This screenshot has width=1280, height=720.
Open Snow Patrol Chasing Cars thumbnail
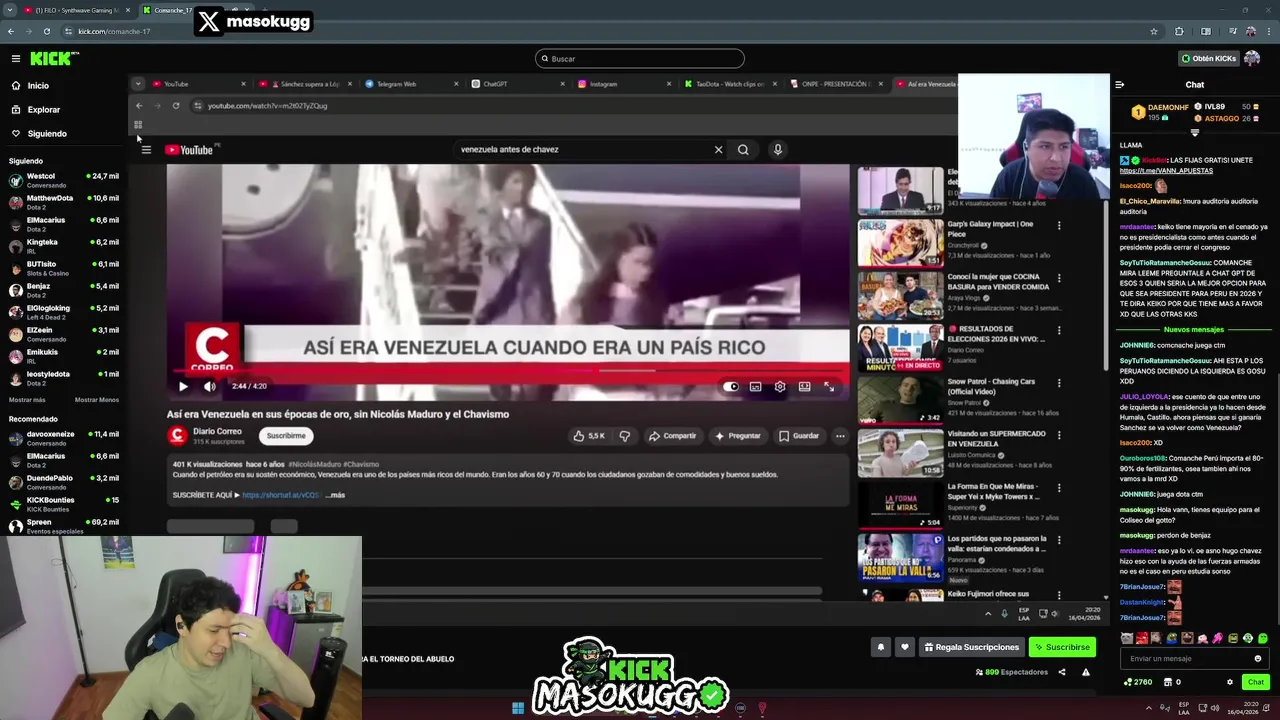coord(900,399)
